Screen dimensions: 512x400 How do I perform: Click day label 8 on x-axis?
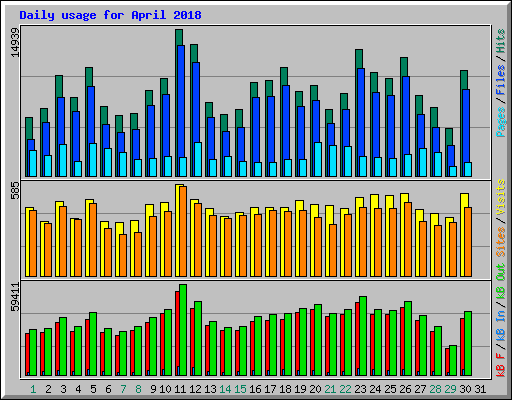(x=138, y=389)
